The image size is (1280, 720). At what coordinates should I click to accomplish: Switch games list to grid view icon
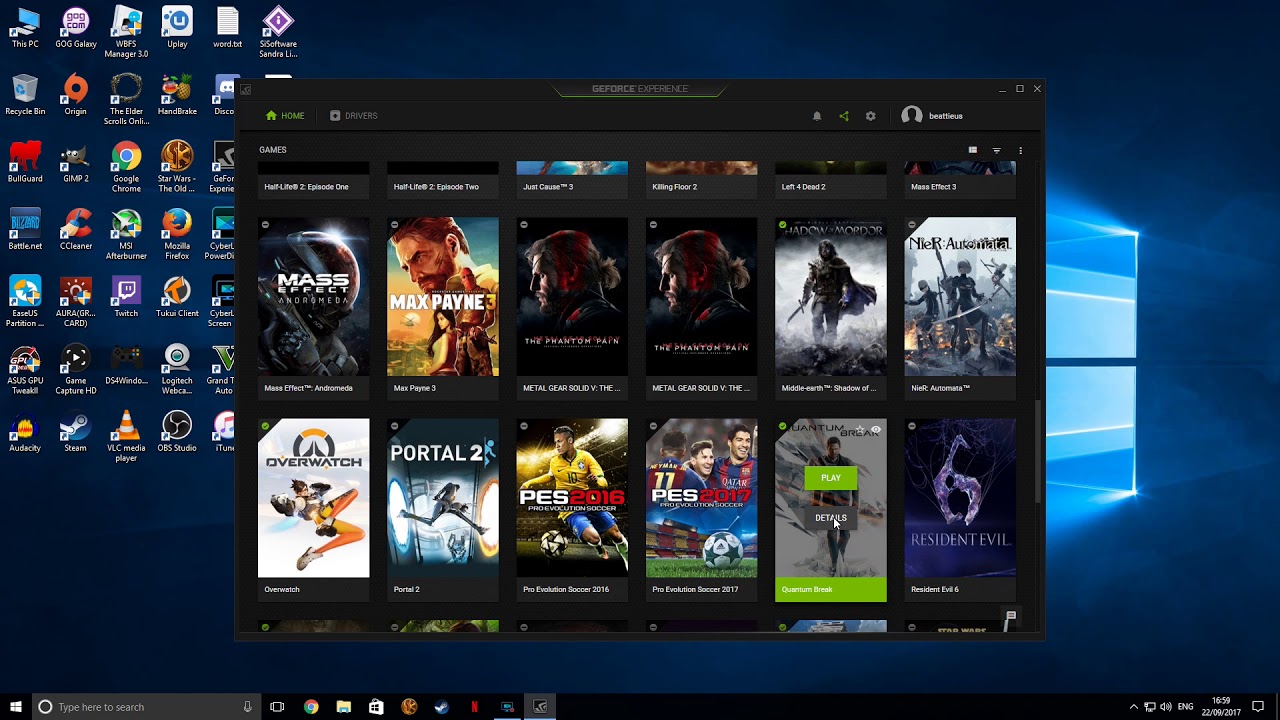click(x=972, y=150)
